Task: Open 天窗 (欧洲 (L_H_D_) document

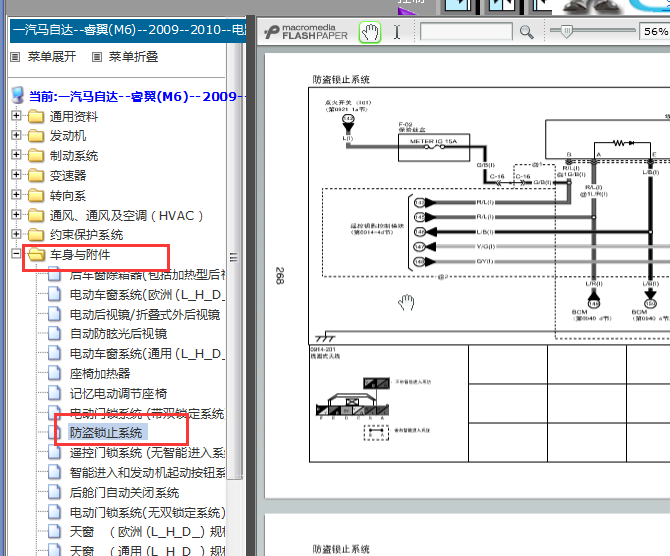Action: (x=147, y=532)
